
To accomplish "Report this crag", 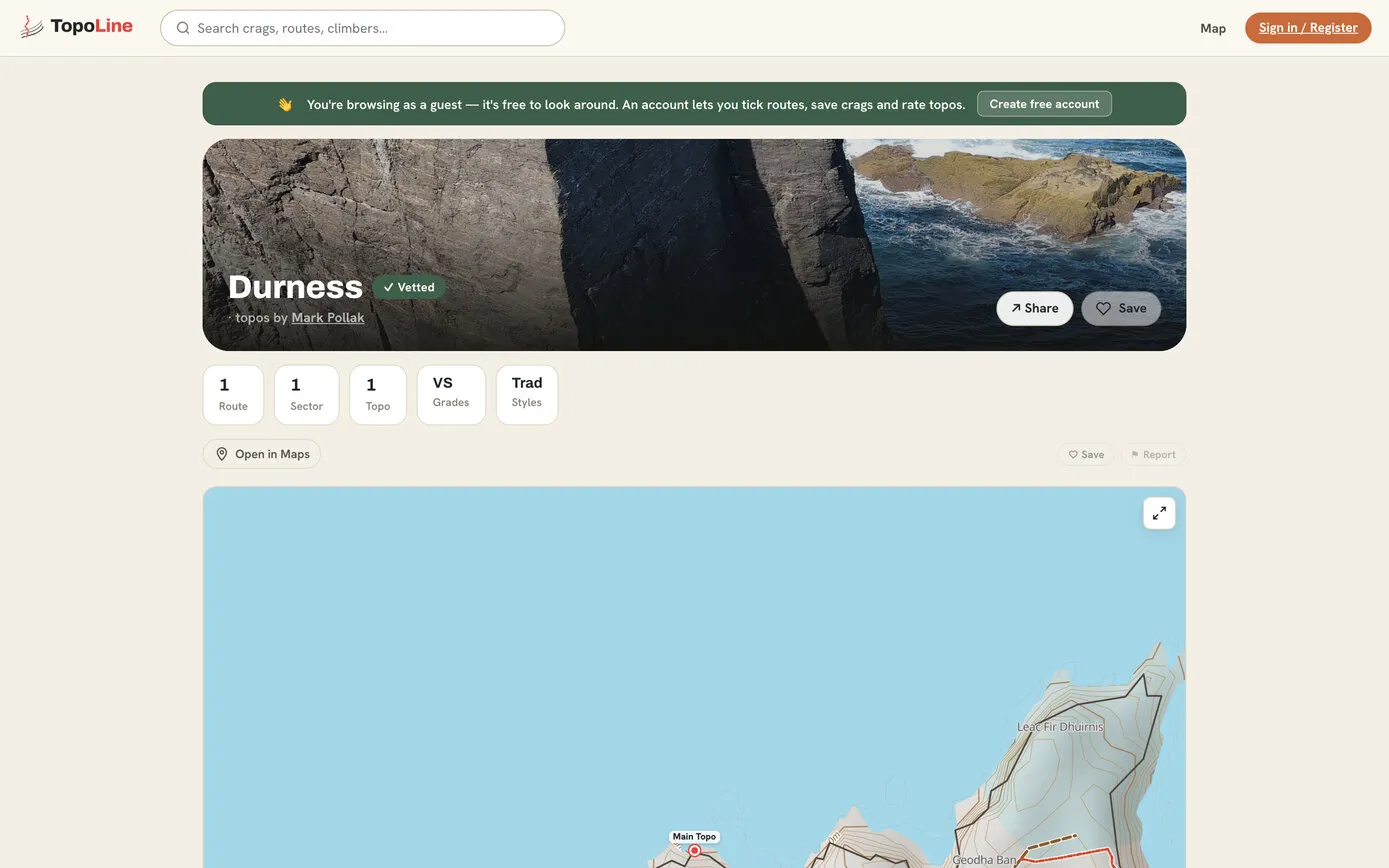I will (x=1153, y=454).
